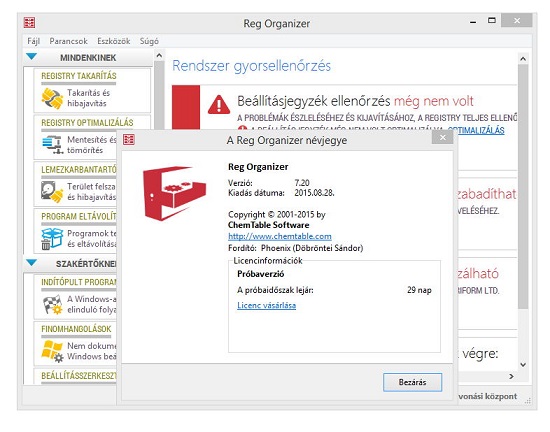Open the Fájl menu
550x432 pixels.
pos(34,41)
